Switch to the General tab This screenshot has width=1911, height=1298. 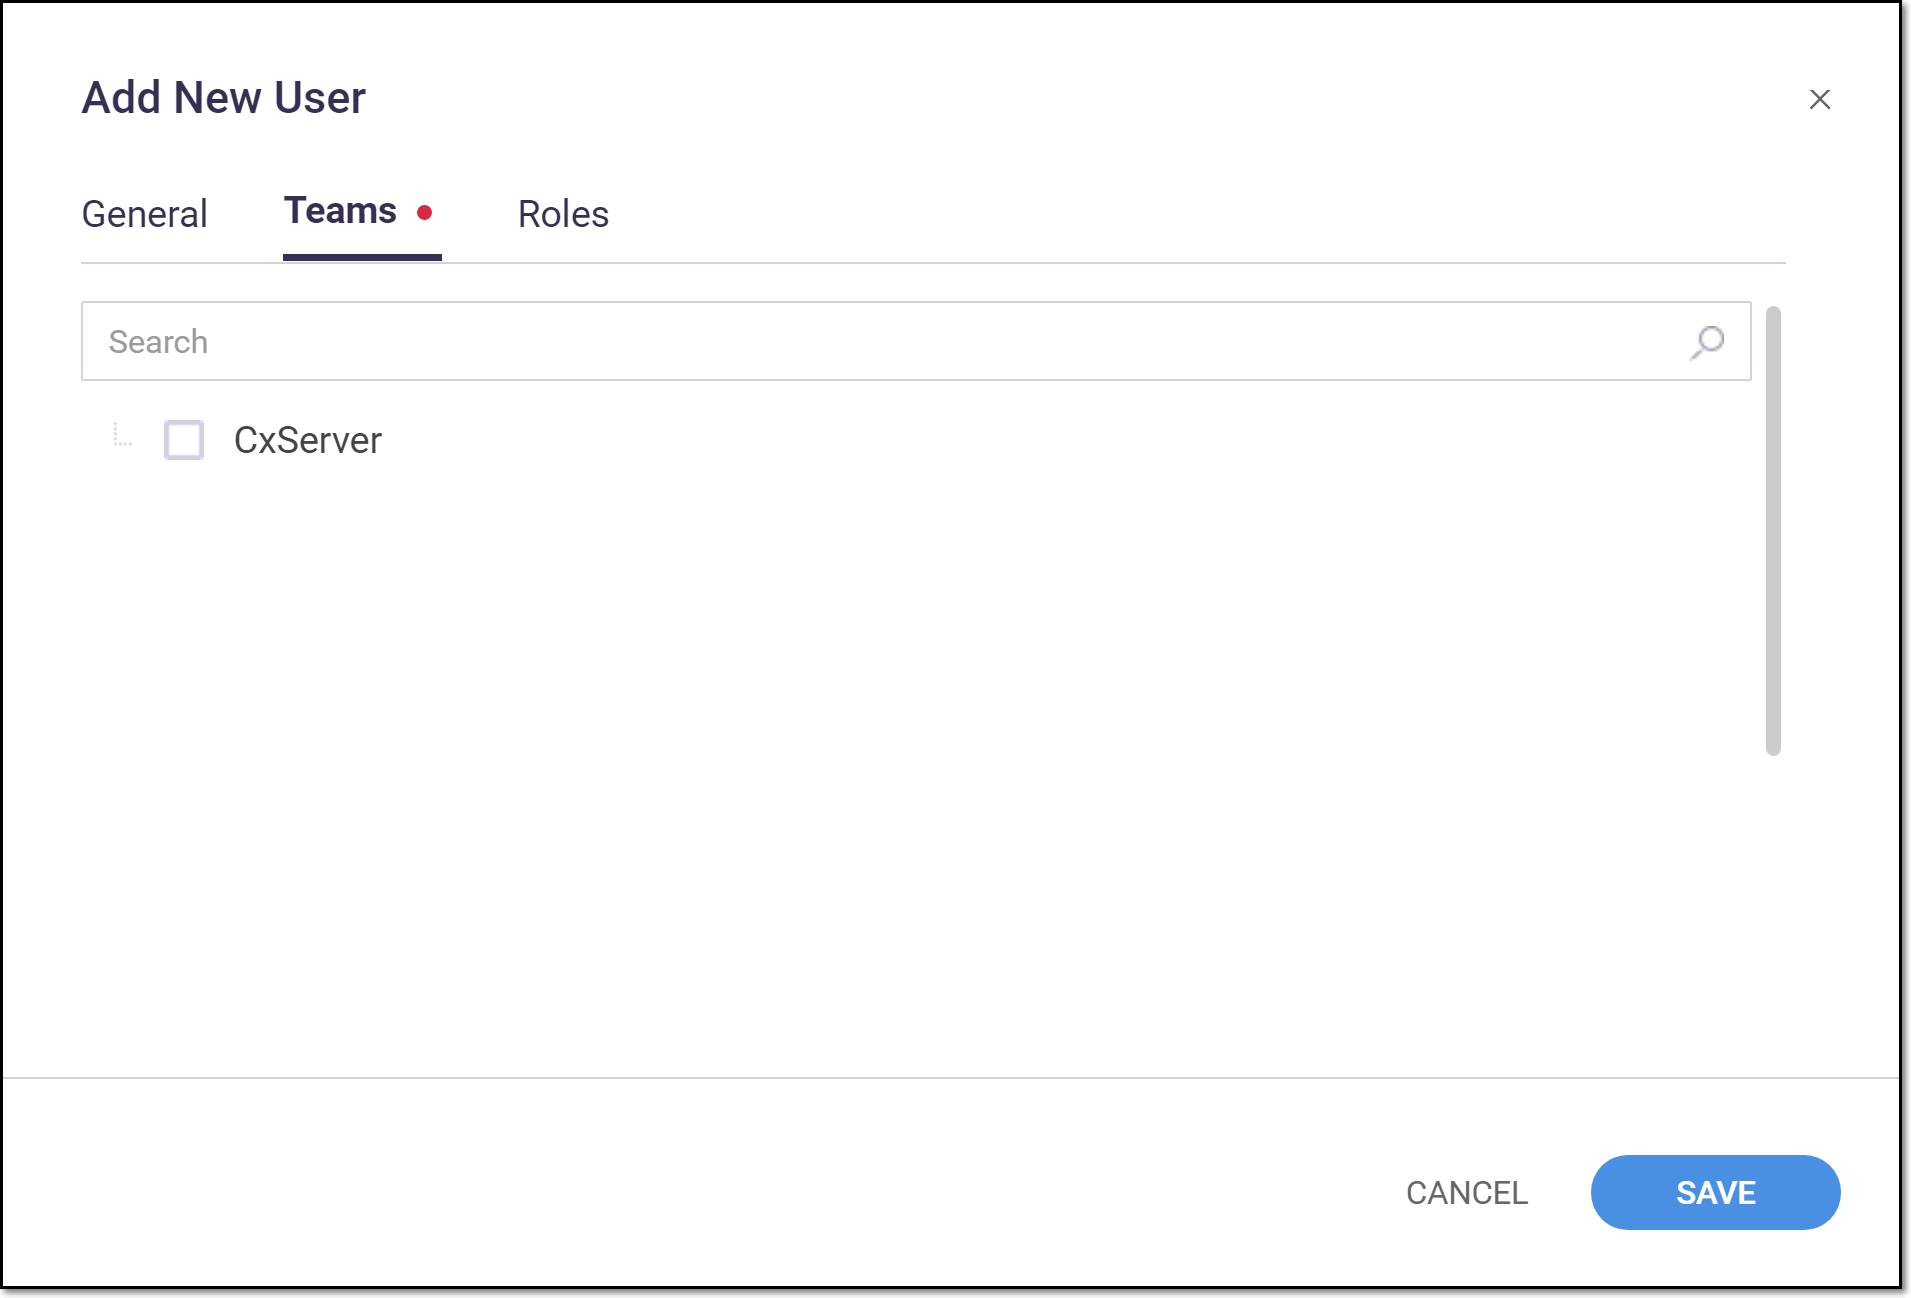pyautogui.click(x=145, y=214)
